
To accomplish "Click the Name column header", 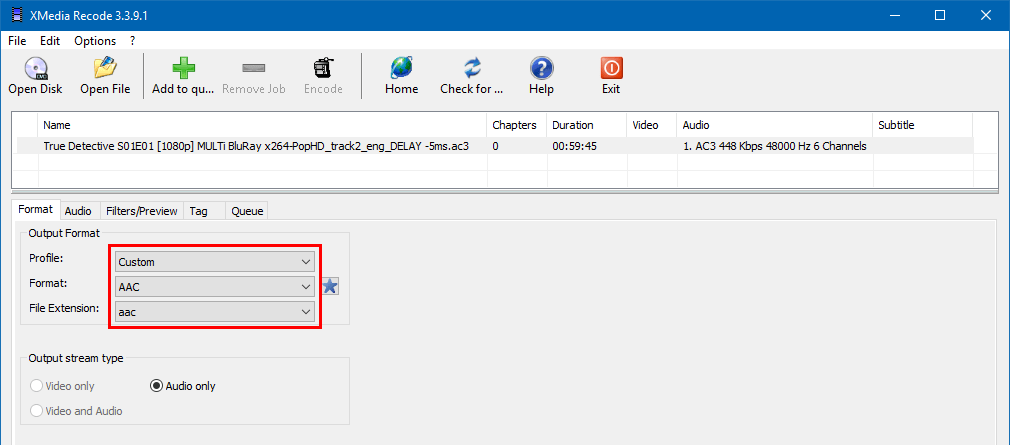I will pos(263,125).
